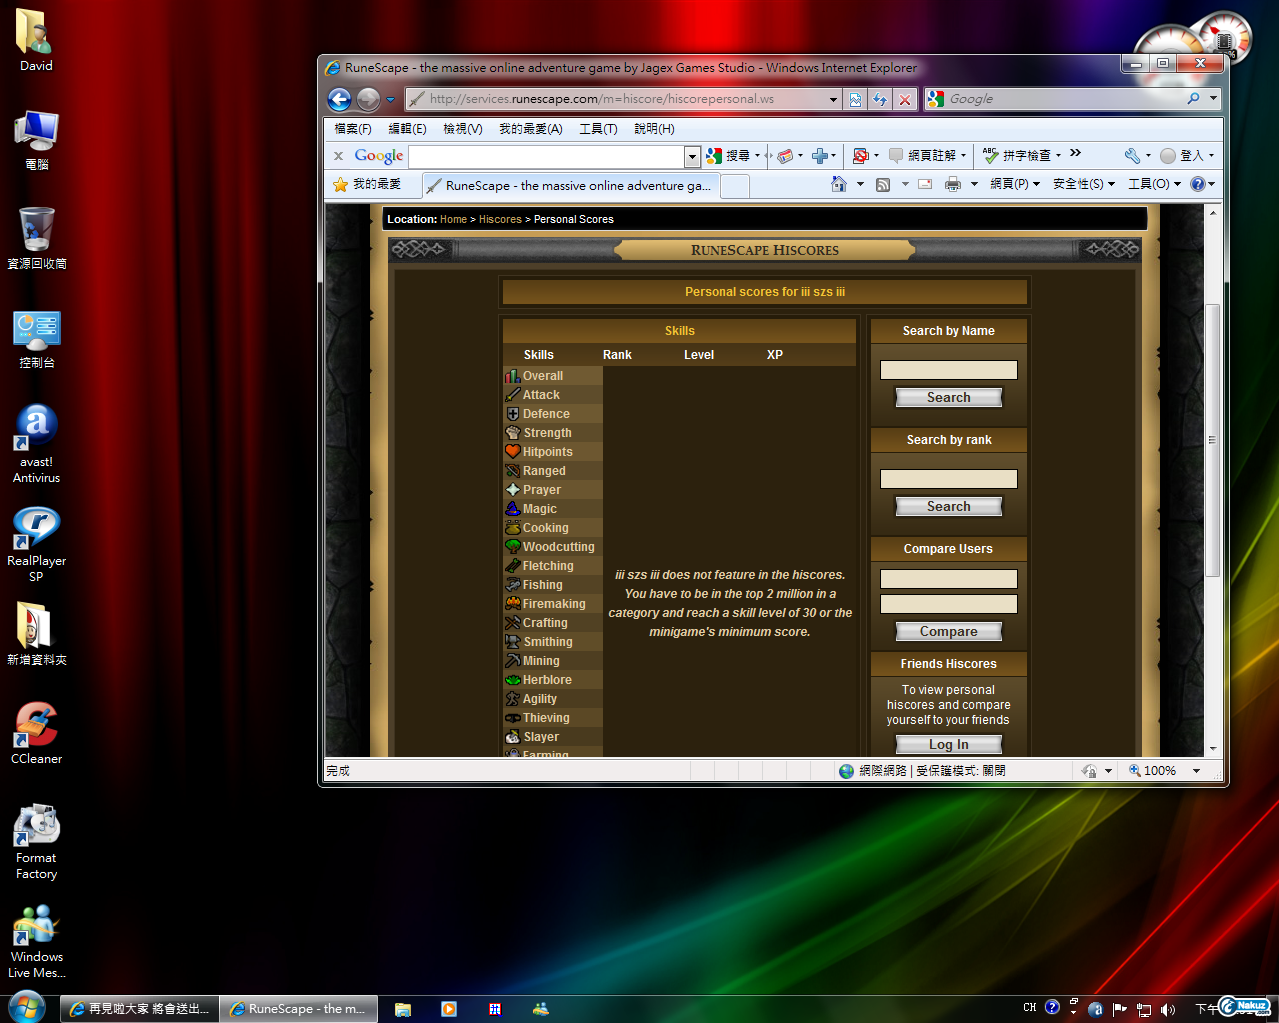Screen dimensions: 1279x1023
Task: Open the 檔案(F) File menu
Action: tap(352, 129)
